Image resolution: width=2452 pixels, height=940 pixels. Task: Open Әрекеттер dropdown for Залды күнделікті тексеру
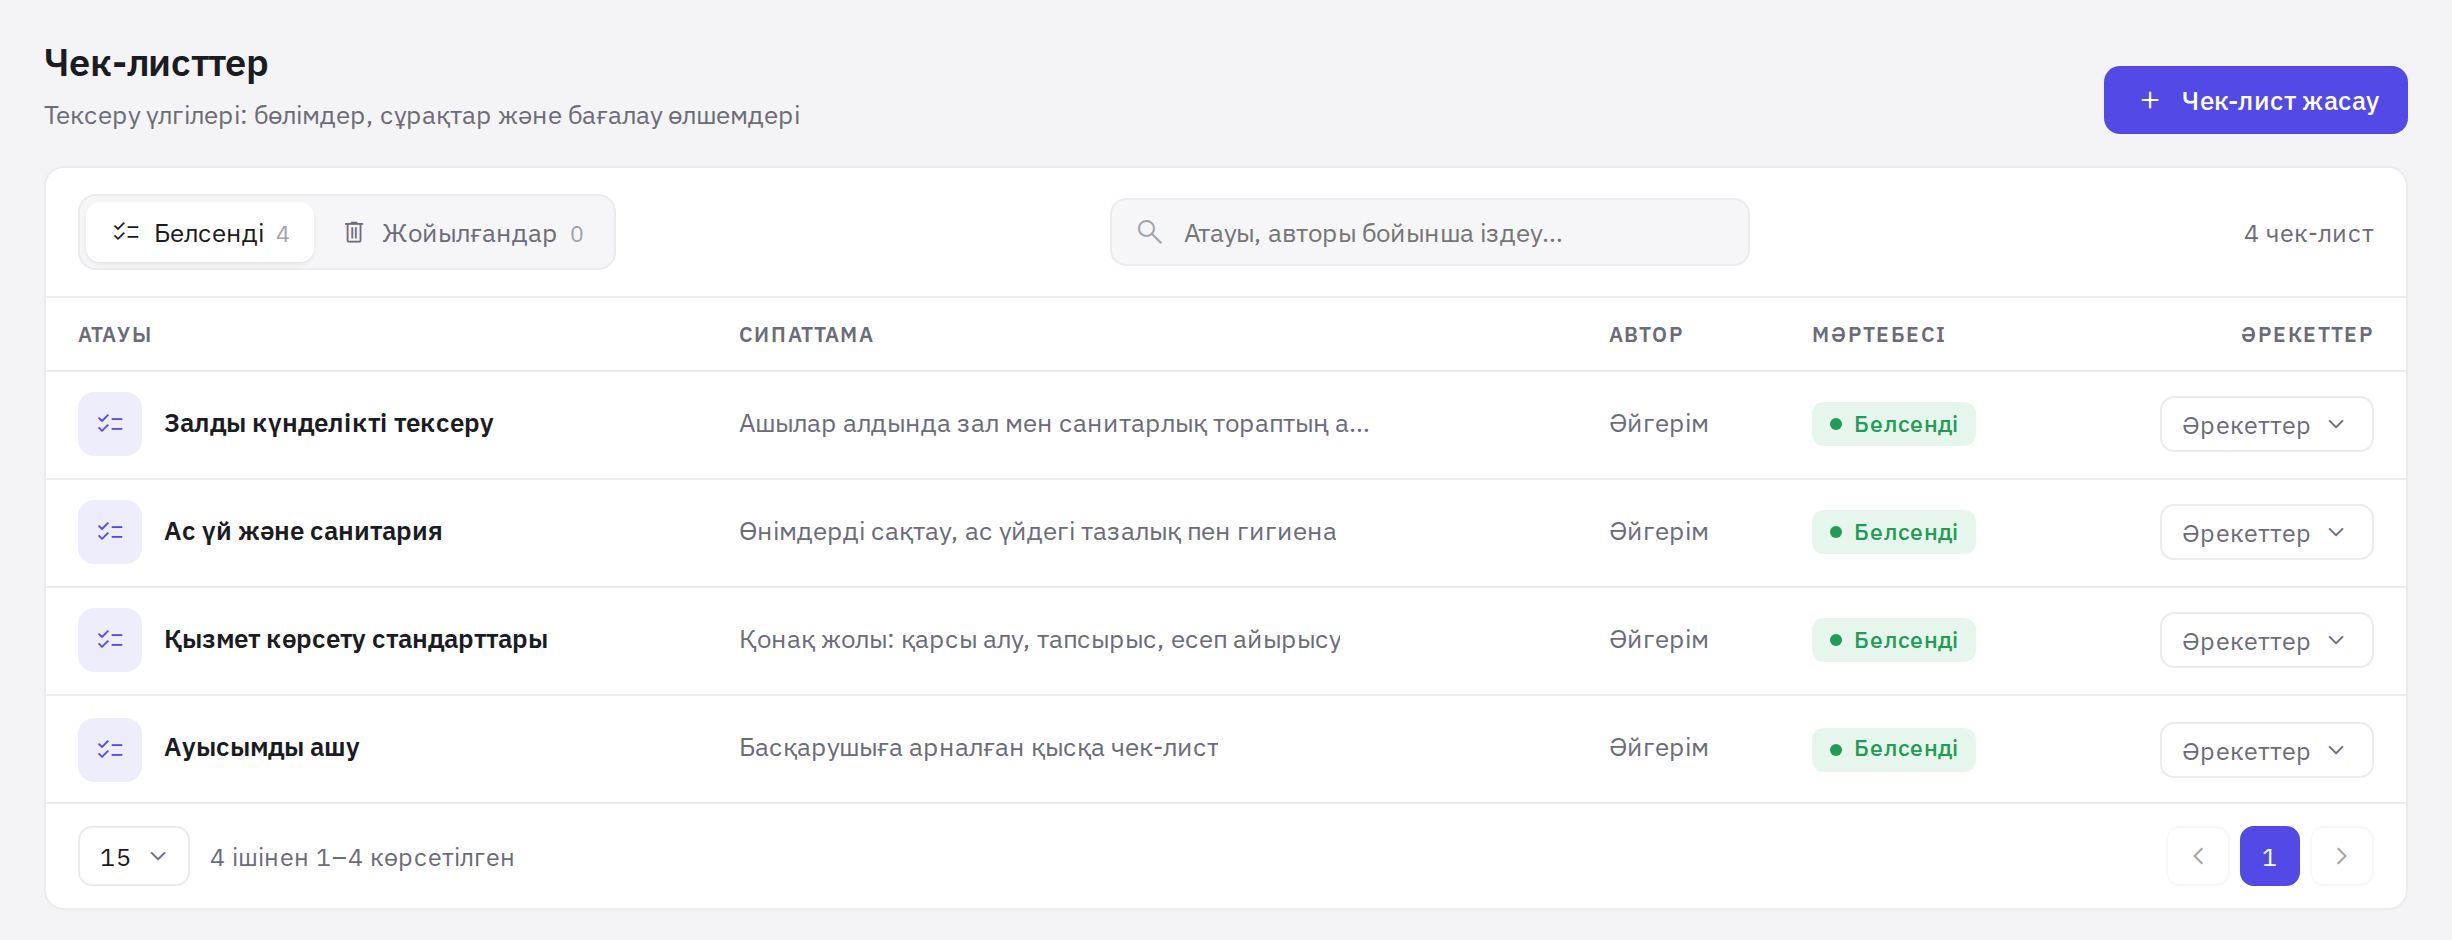click(x=2266, y=424)
